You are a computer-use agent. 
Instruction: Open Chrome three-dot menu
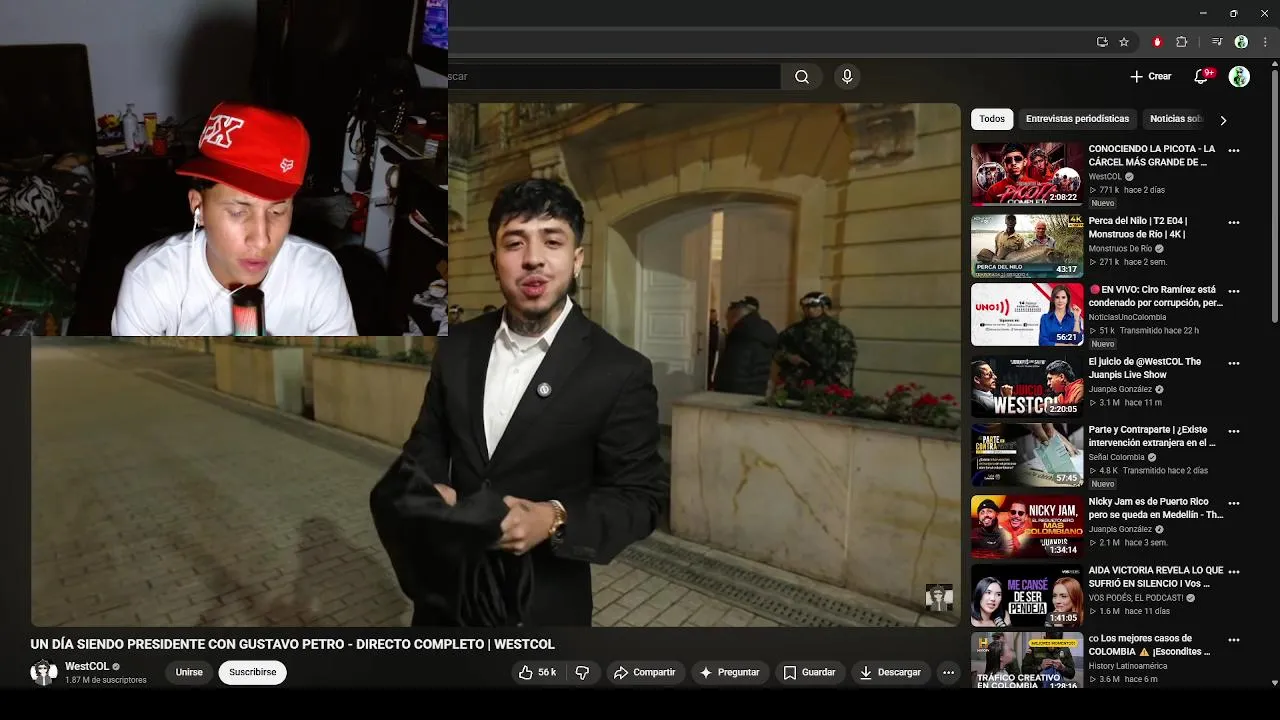1265,42
